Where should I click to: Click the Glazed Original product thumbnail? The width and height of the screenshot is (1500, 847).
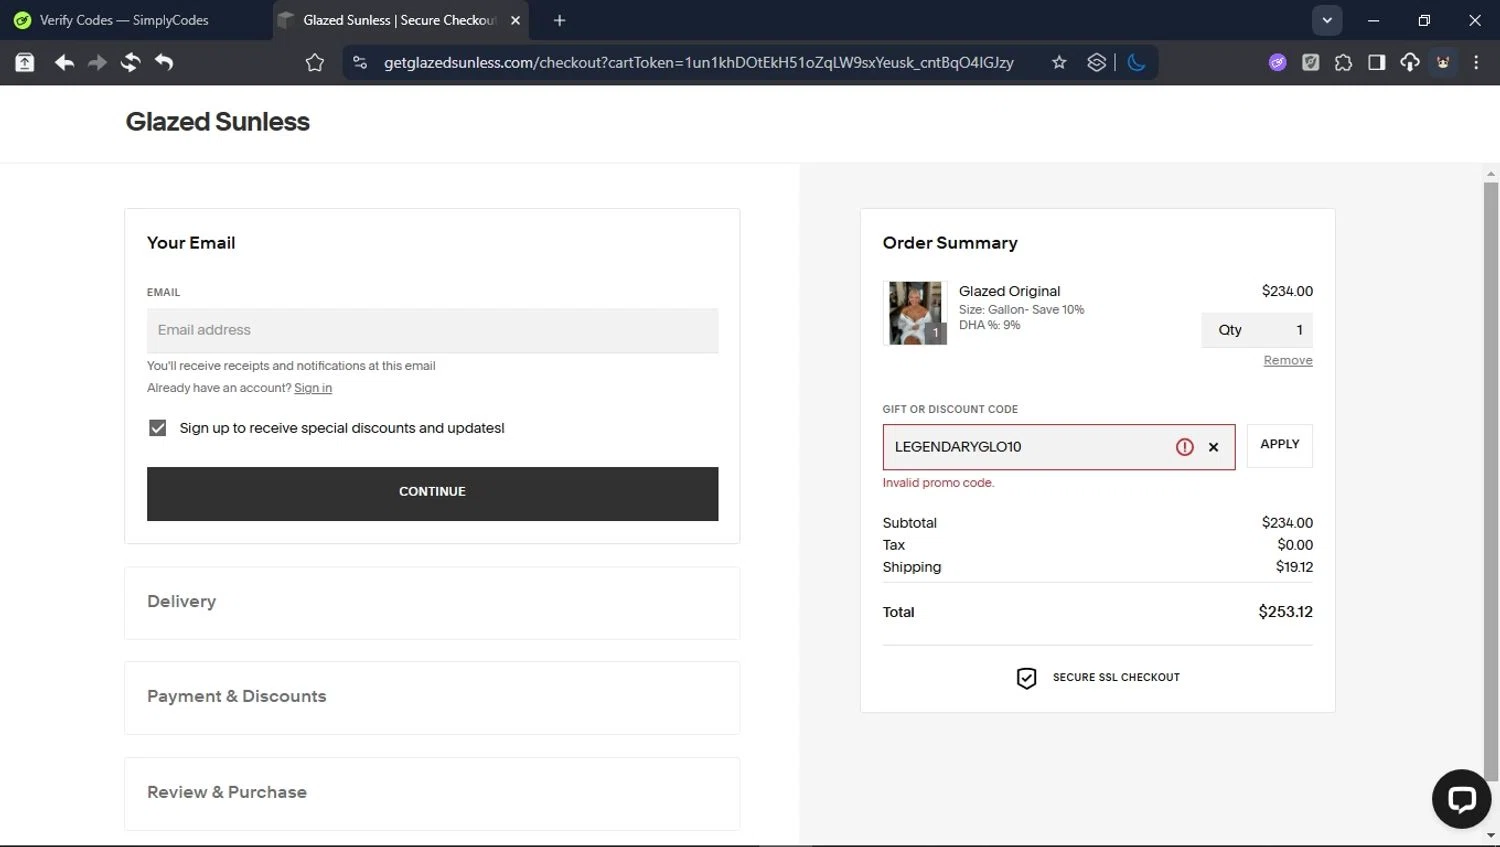pyautogui.click(x=916, y=313)
